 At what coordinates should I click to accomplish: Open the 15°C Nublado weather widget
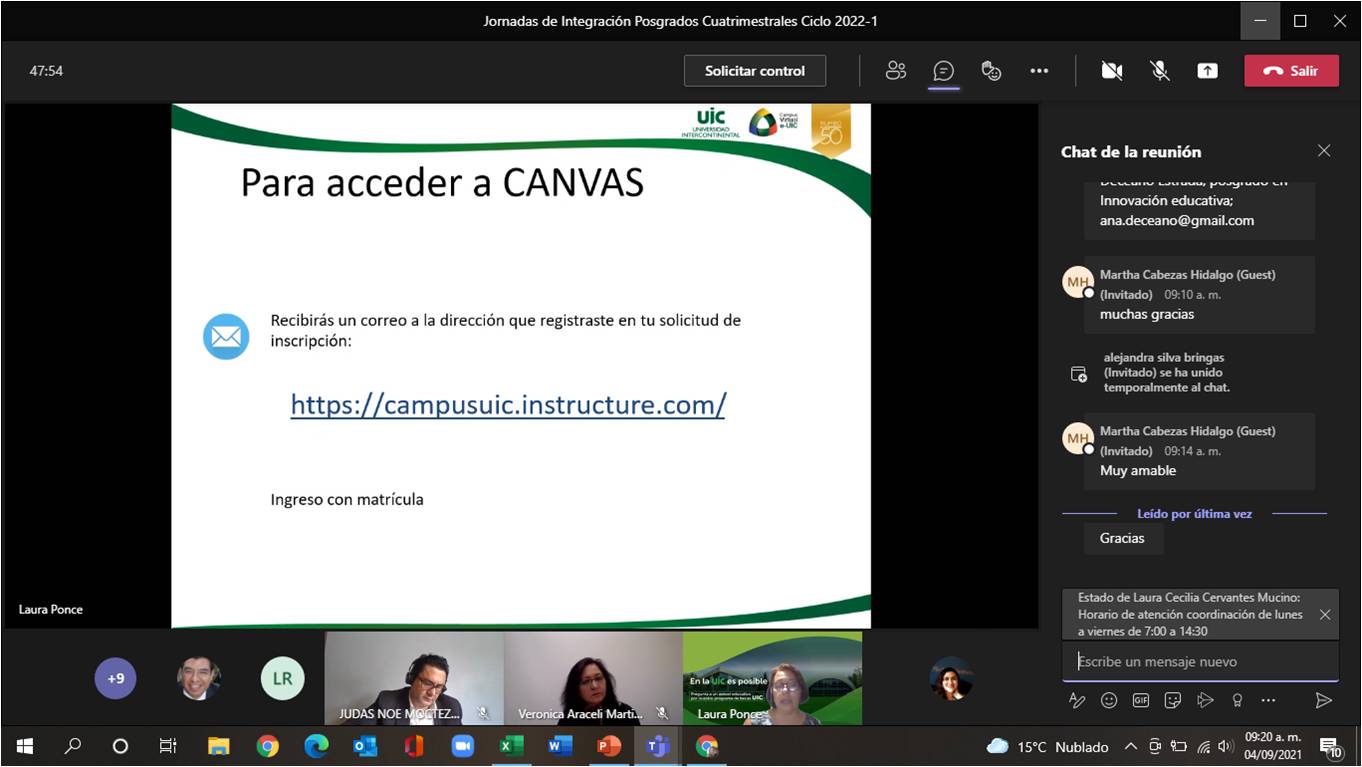(x=1048, y=747)
